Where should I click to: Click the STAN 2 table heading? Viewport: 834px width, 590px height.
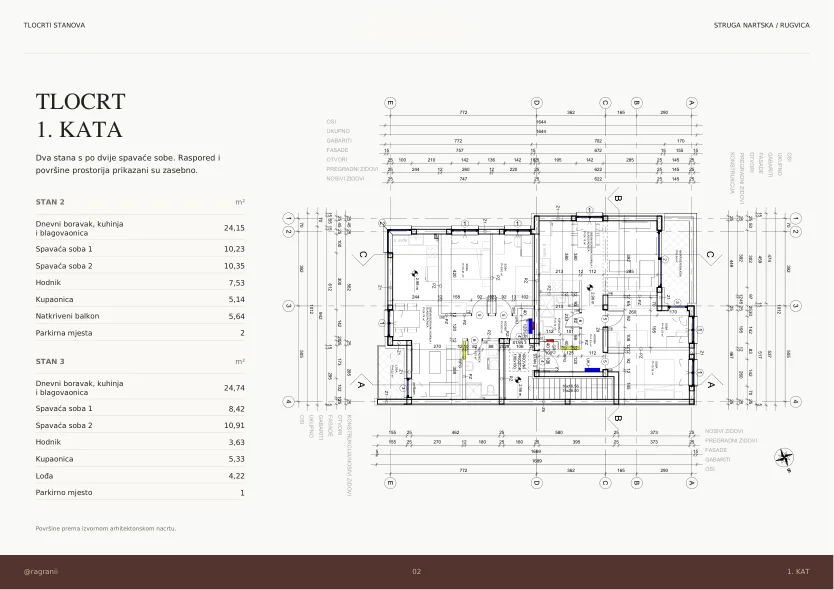tap(50, 202)
